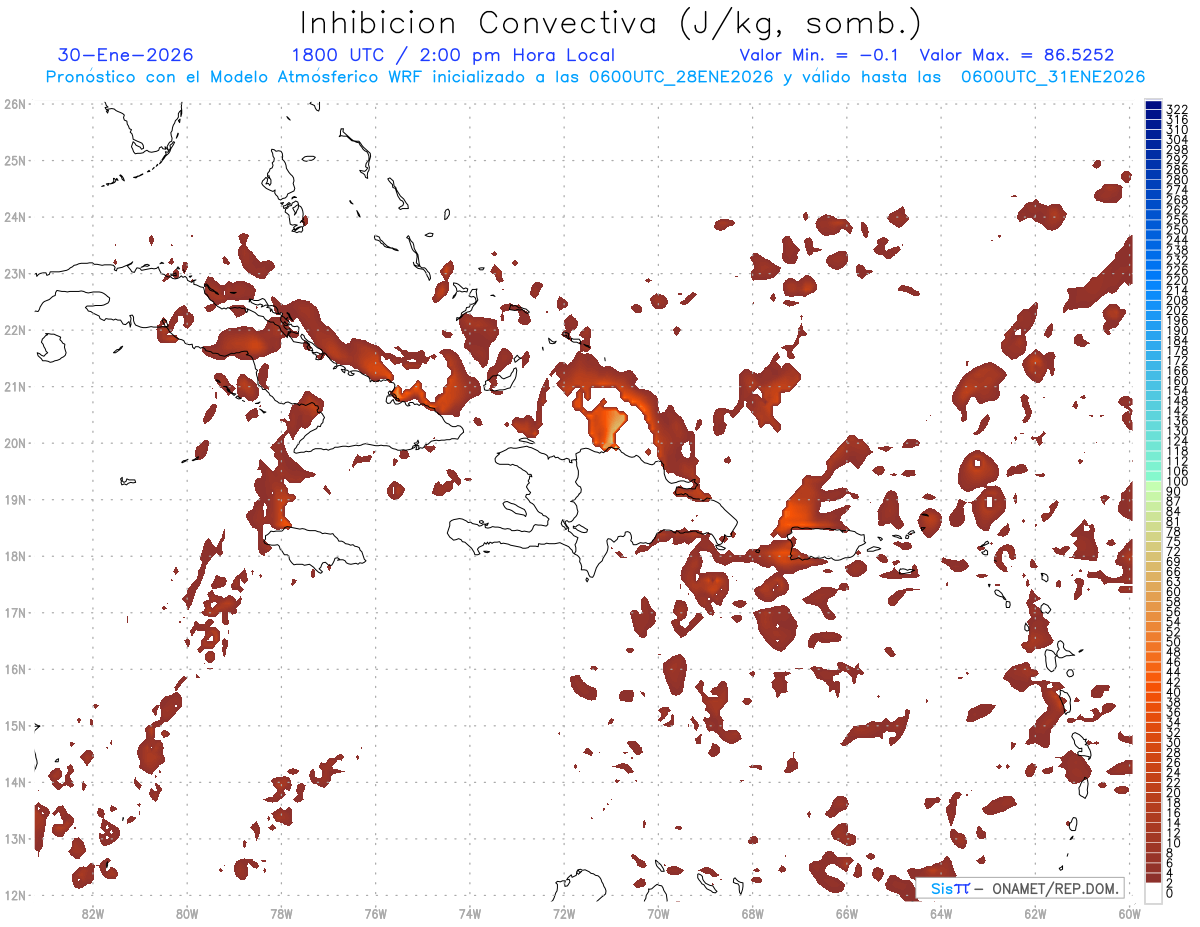Click the 74W longitude label

tap(469, 912)
